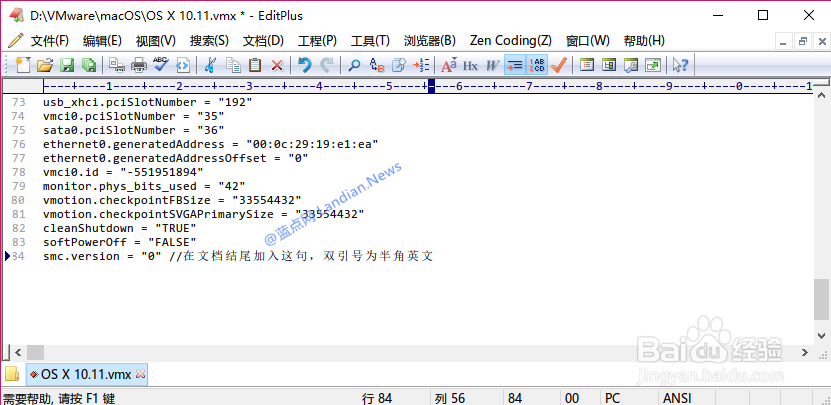
Task: Click the Find in Files icon
Action: (399, 65)
